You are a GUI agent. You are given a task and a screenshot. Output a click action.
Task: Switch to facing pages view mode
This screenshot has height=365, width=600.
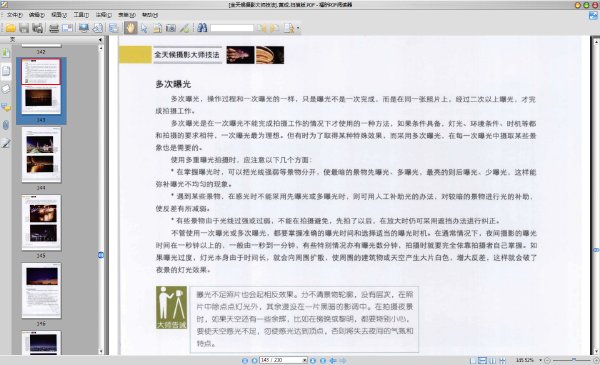pyautogui.click(x=492, y=360)
